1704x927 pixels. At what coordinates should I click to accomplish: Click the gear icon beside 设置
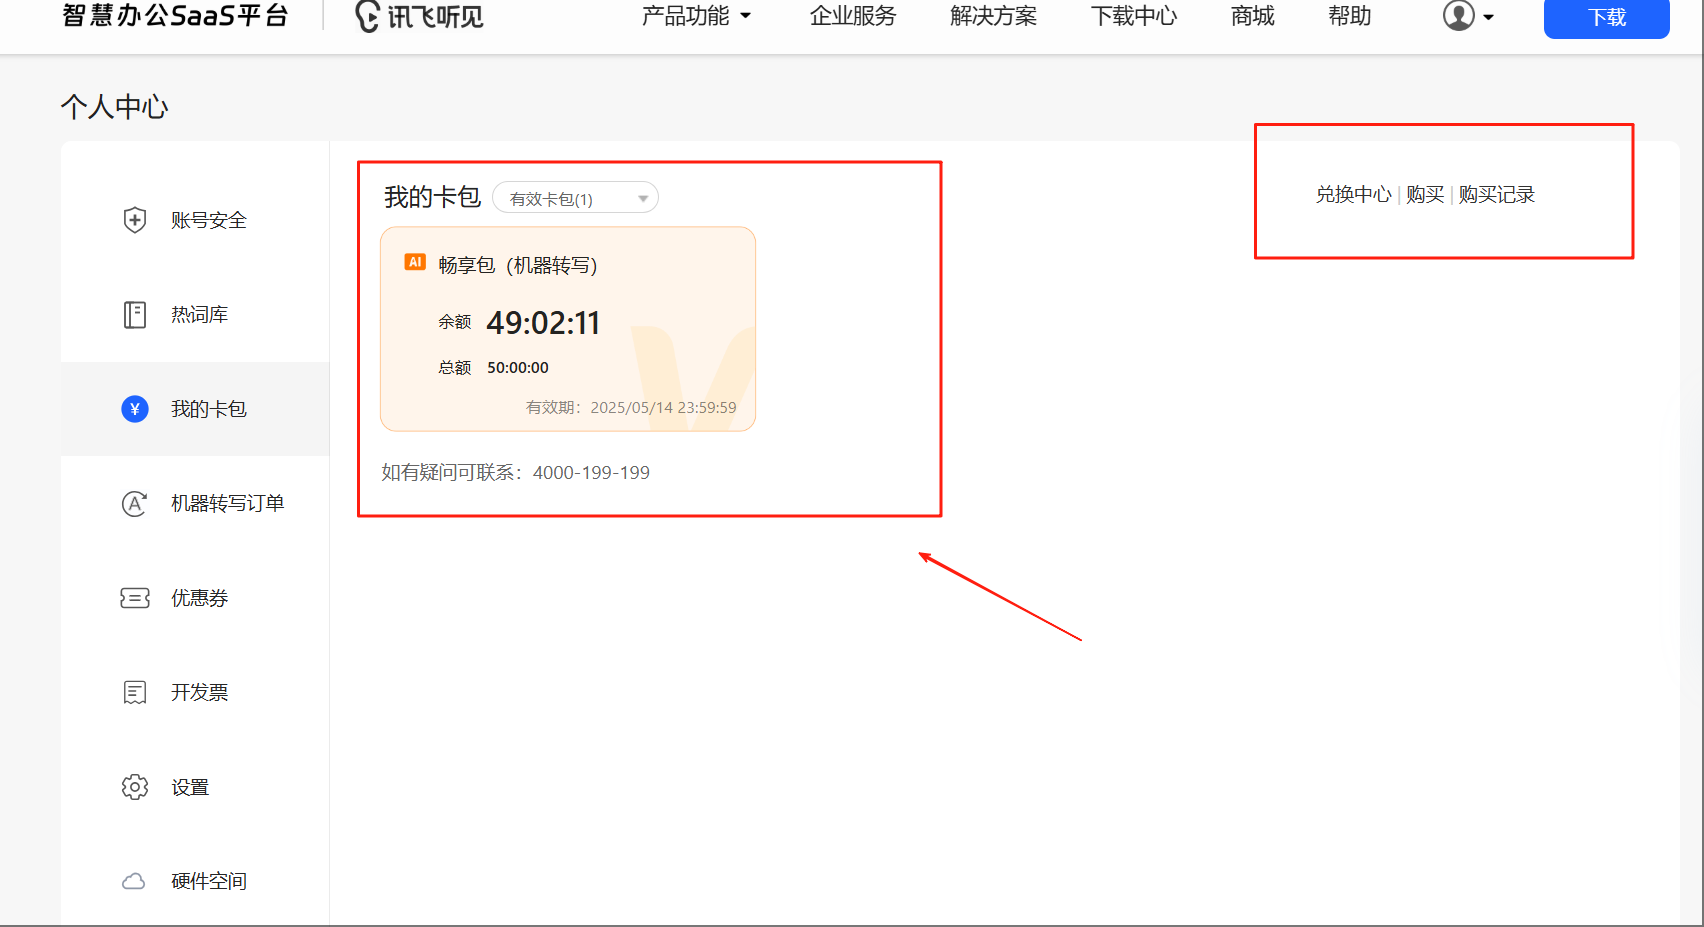[135, 787]
